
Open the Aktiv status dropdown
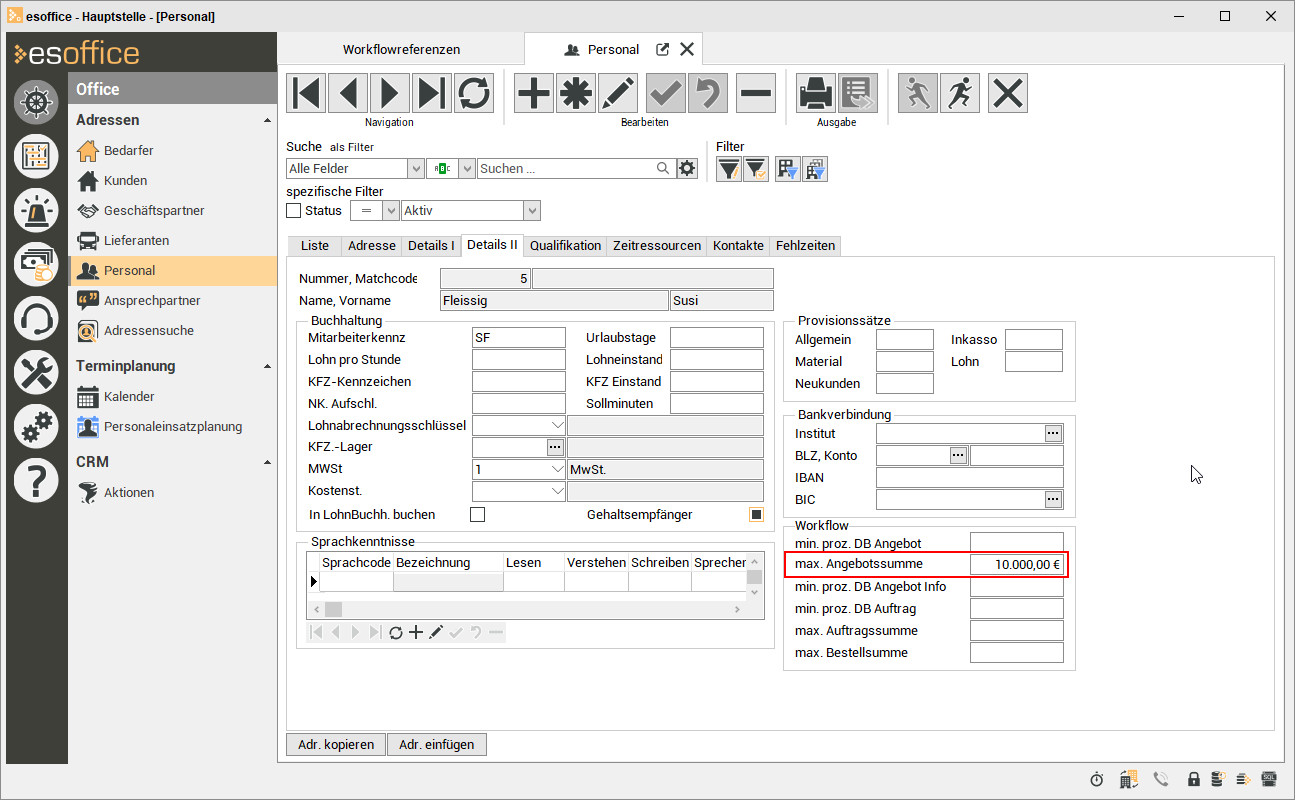pos(532,211)
